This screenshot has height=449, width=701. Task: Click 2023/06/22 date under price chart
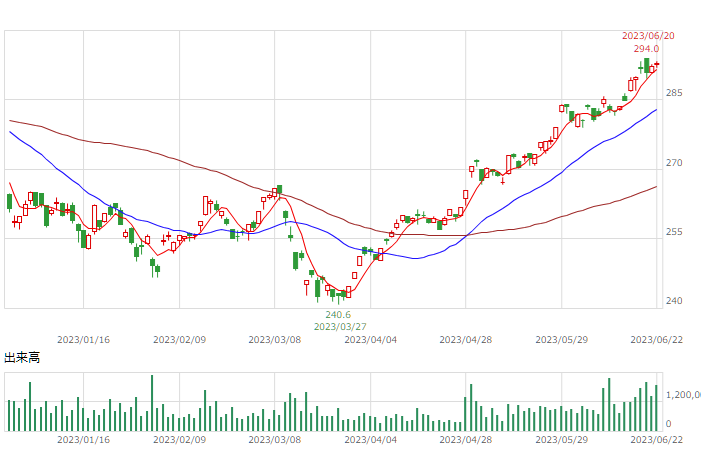[657, 340]
